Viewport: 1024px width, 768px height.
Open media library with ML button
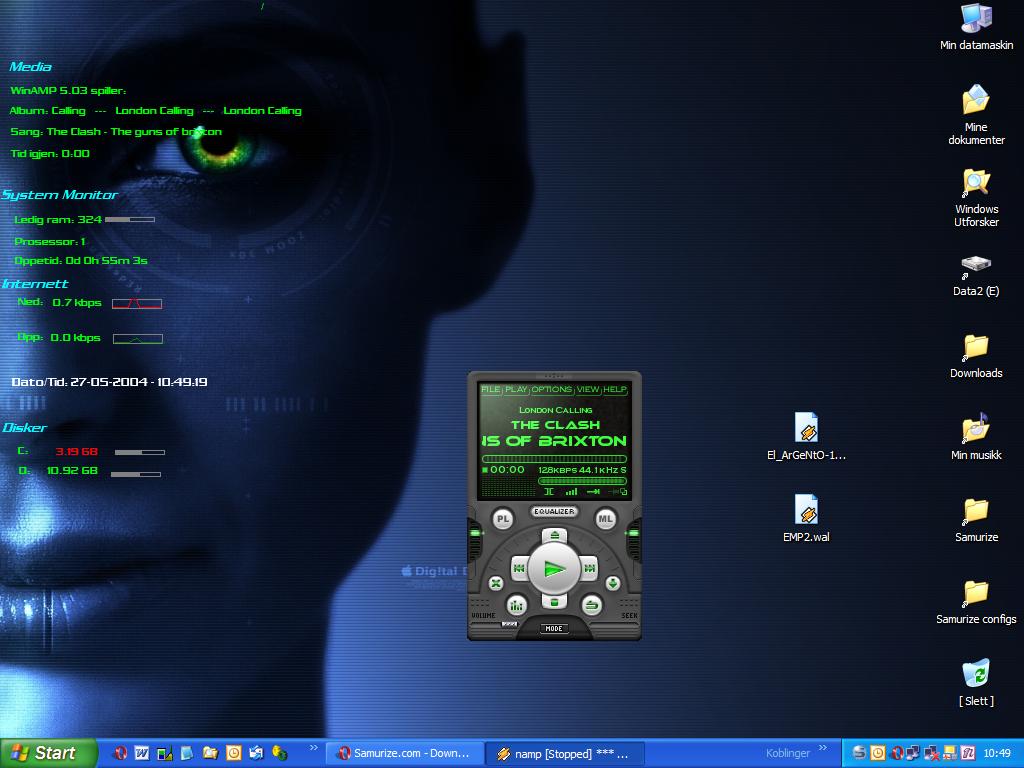coord(605,520)
